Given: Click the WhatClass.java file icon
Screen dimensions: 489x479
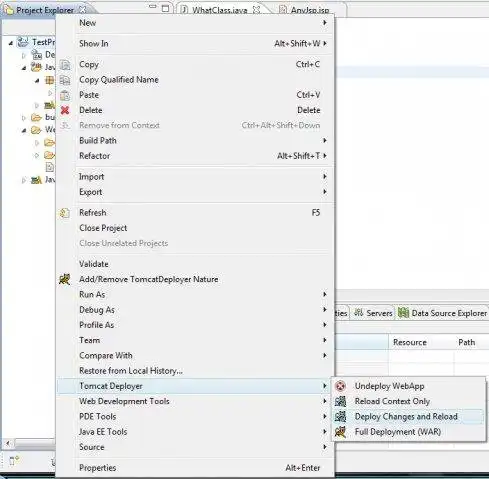Looking at the screenshot, I should click(184, 10).
